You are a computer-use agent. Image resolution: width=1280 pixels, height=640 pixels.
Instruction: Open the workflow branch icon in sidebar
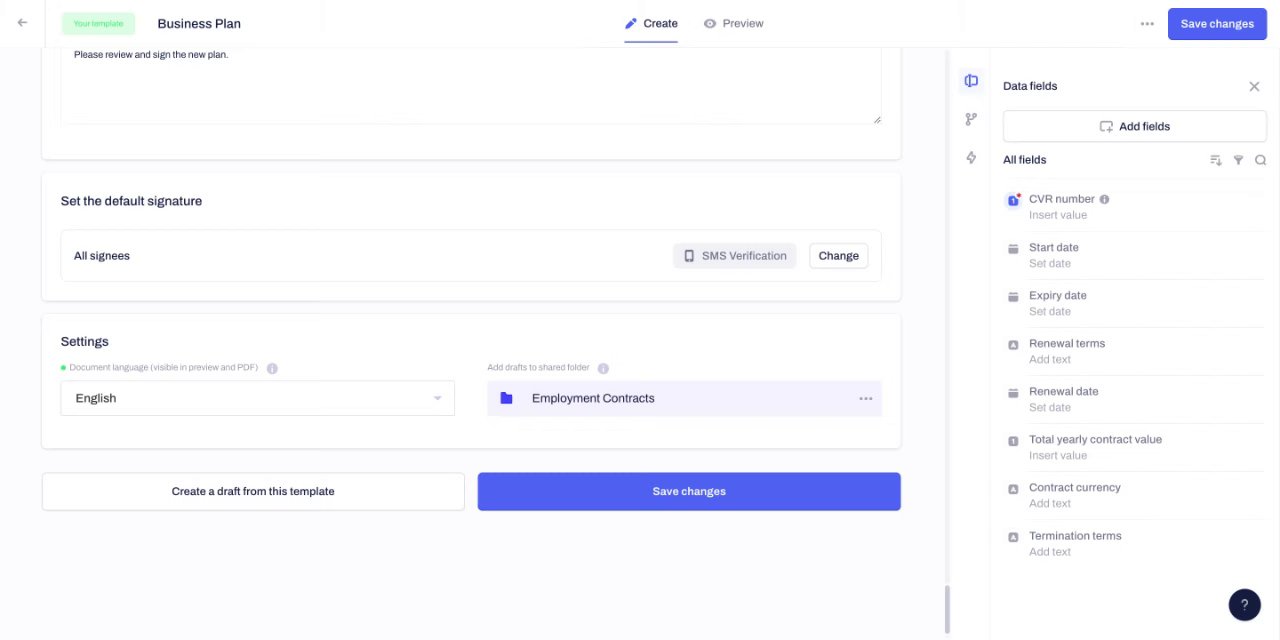coord(971,119)
